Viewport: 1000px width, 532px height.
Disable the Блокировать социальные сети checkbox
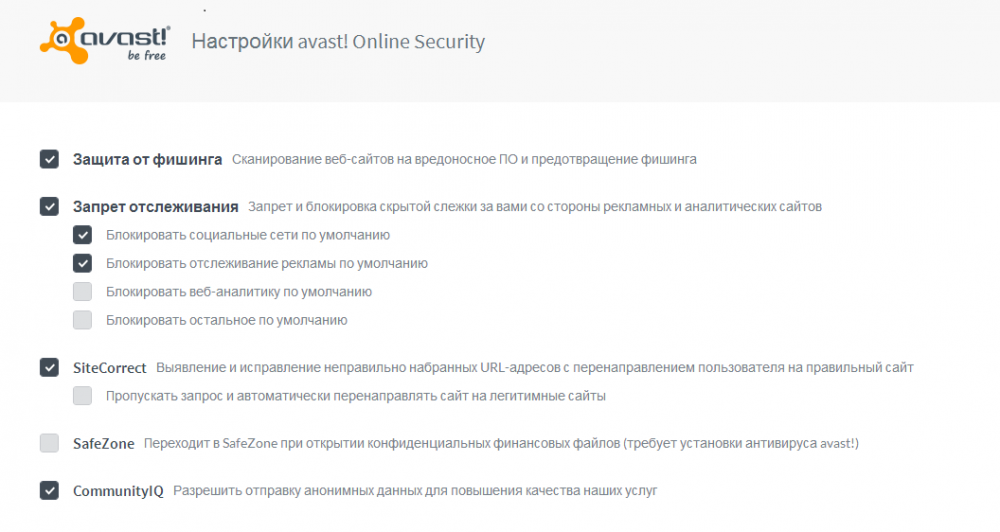click(82, 235)
